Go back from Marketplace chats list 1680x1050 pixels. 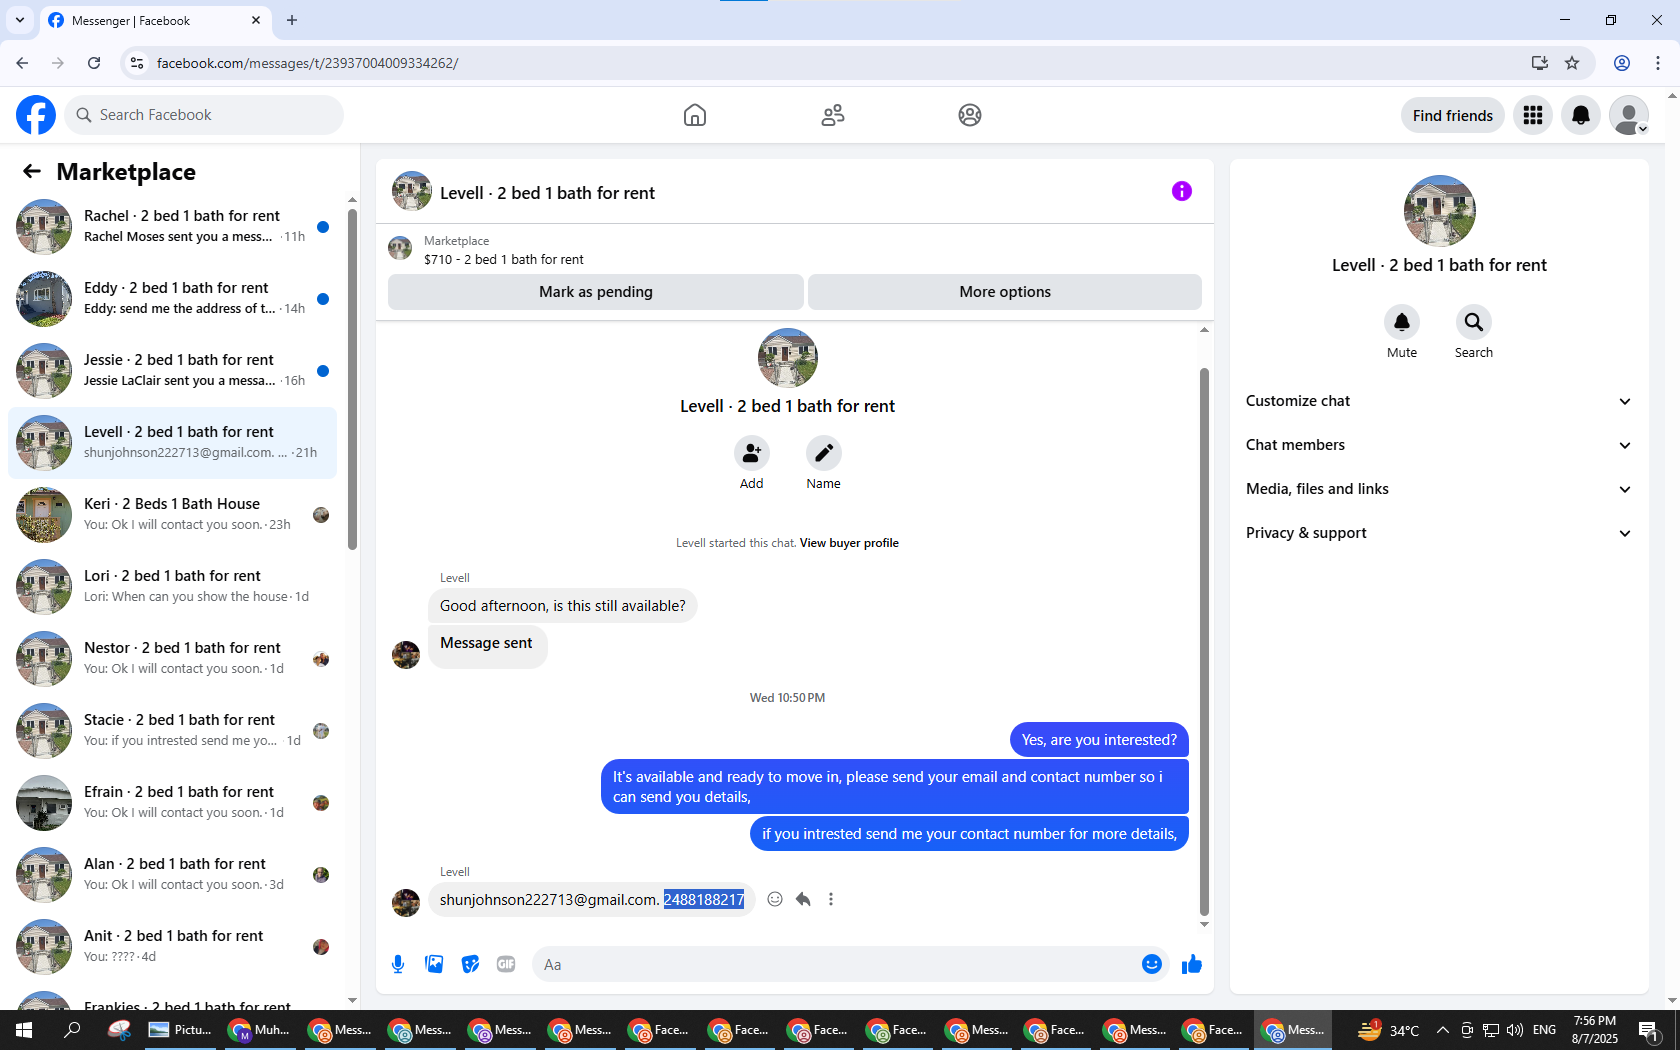32,171
